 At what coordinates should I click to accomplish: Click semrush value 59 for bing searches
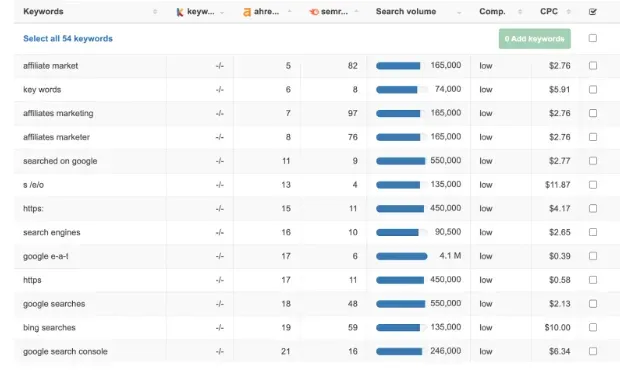tap(353, 327)
